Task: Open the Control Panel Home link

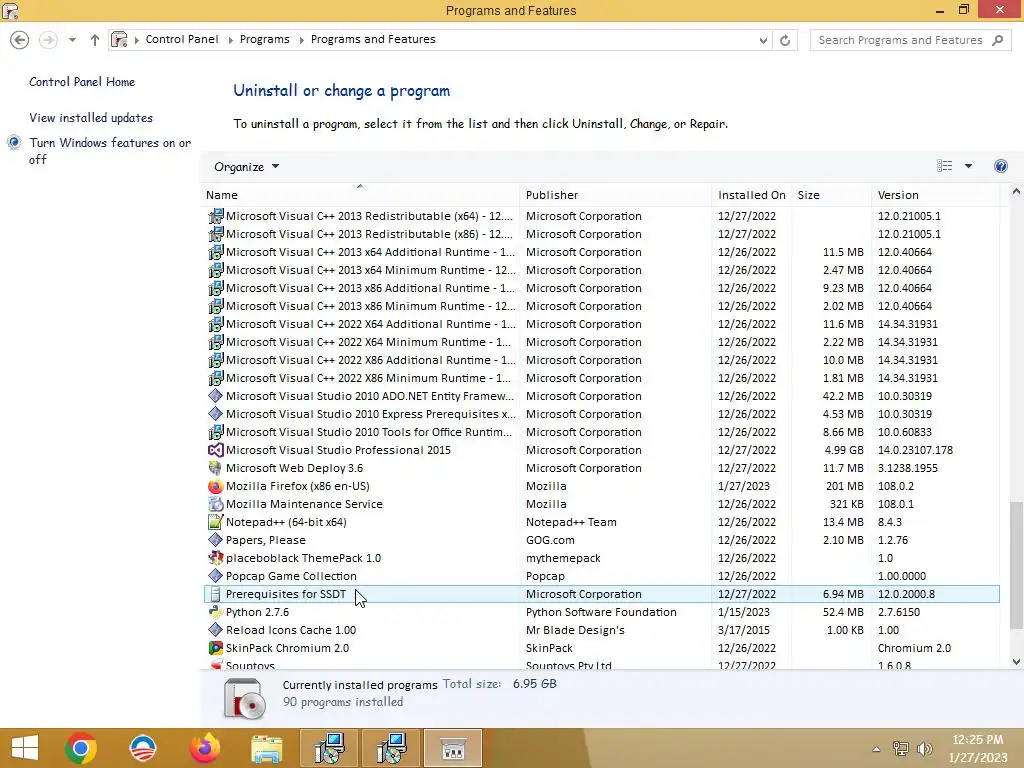Action: click(x=82, y=82)
